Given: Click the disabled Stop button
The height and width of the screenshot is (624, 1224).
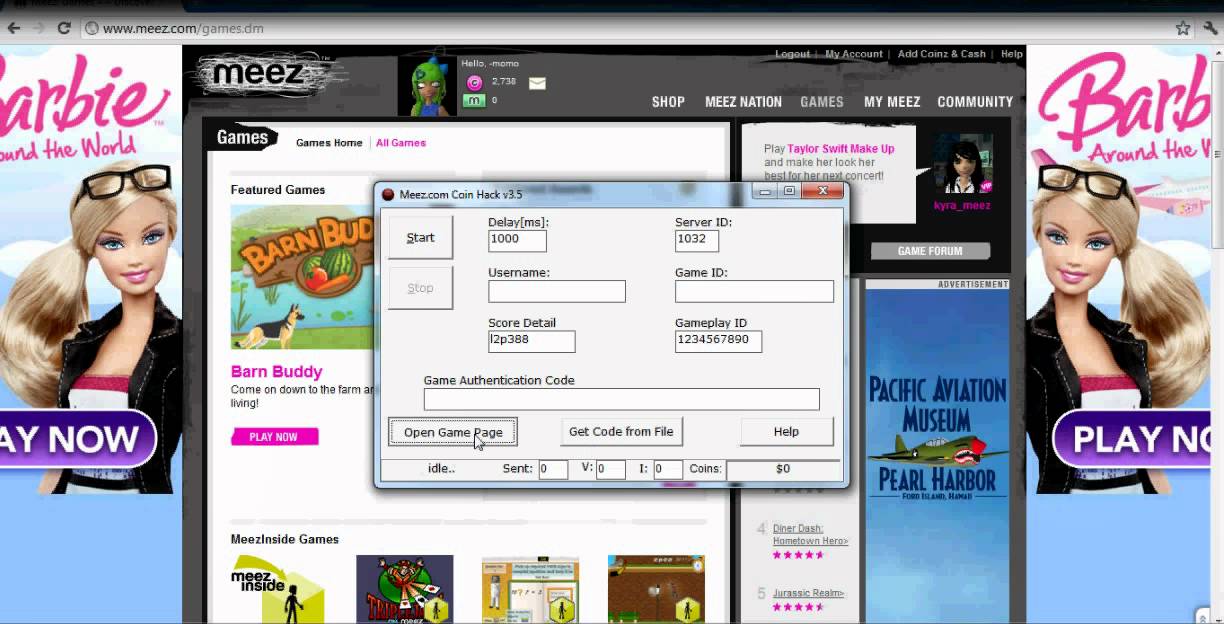Looking at the screenshot, I should click(x=420, y=288).
